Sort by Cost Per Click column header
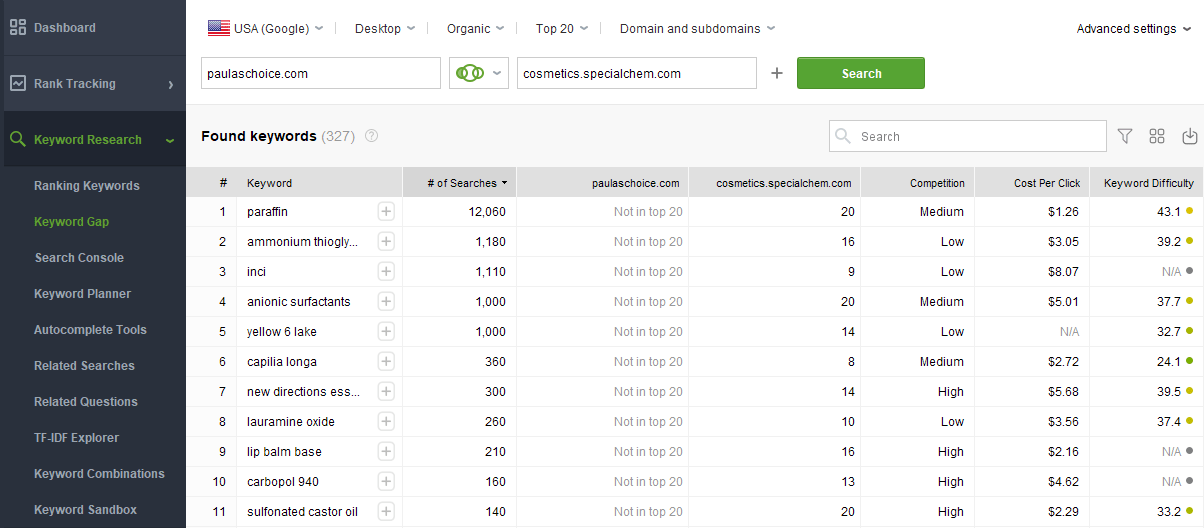 coord(1032,183)
